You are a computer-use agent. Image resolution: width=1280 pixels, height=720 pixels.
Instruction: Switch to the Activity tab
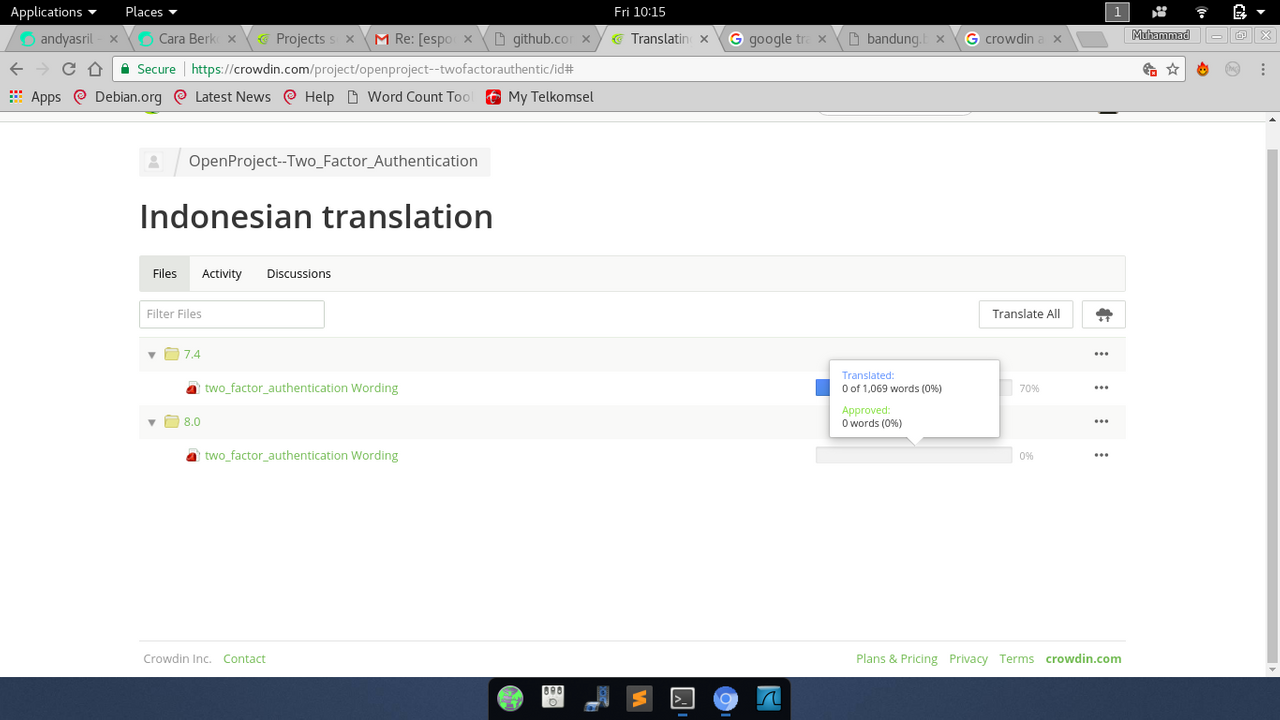(222, 274)
